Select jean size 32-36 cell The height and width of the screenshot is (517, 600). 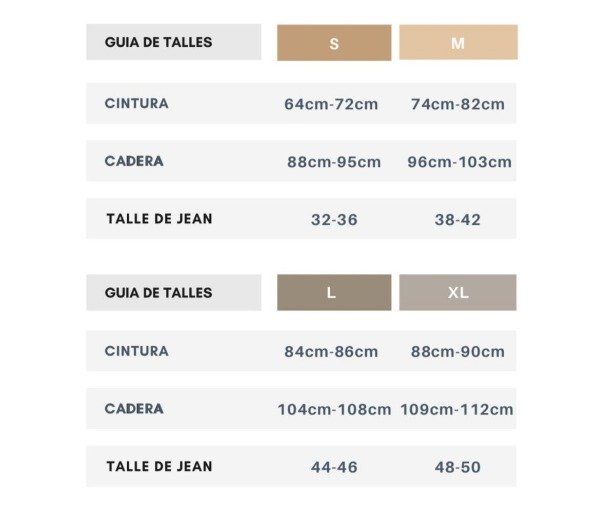tap(334, 220)
